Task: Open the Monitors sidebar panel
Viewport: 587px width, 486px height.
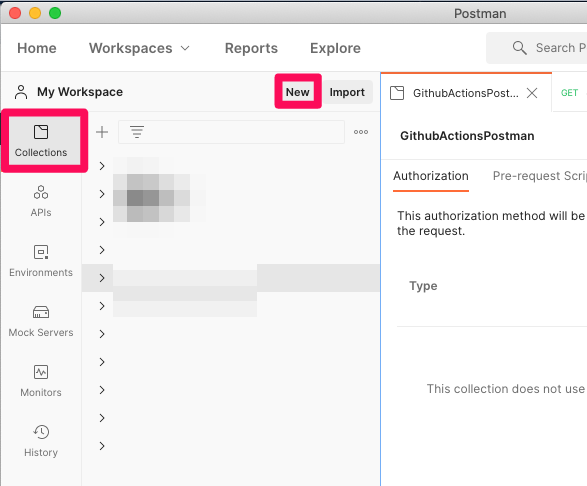Action: click(41, 381)
